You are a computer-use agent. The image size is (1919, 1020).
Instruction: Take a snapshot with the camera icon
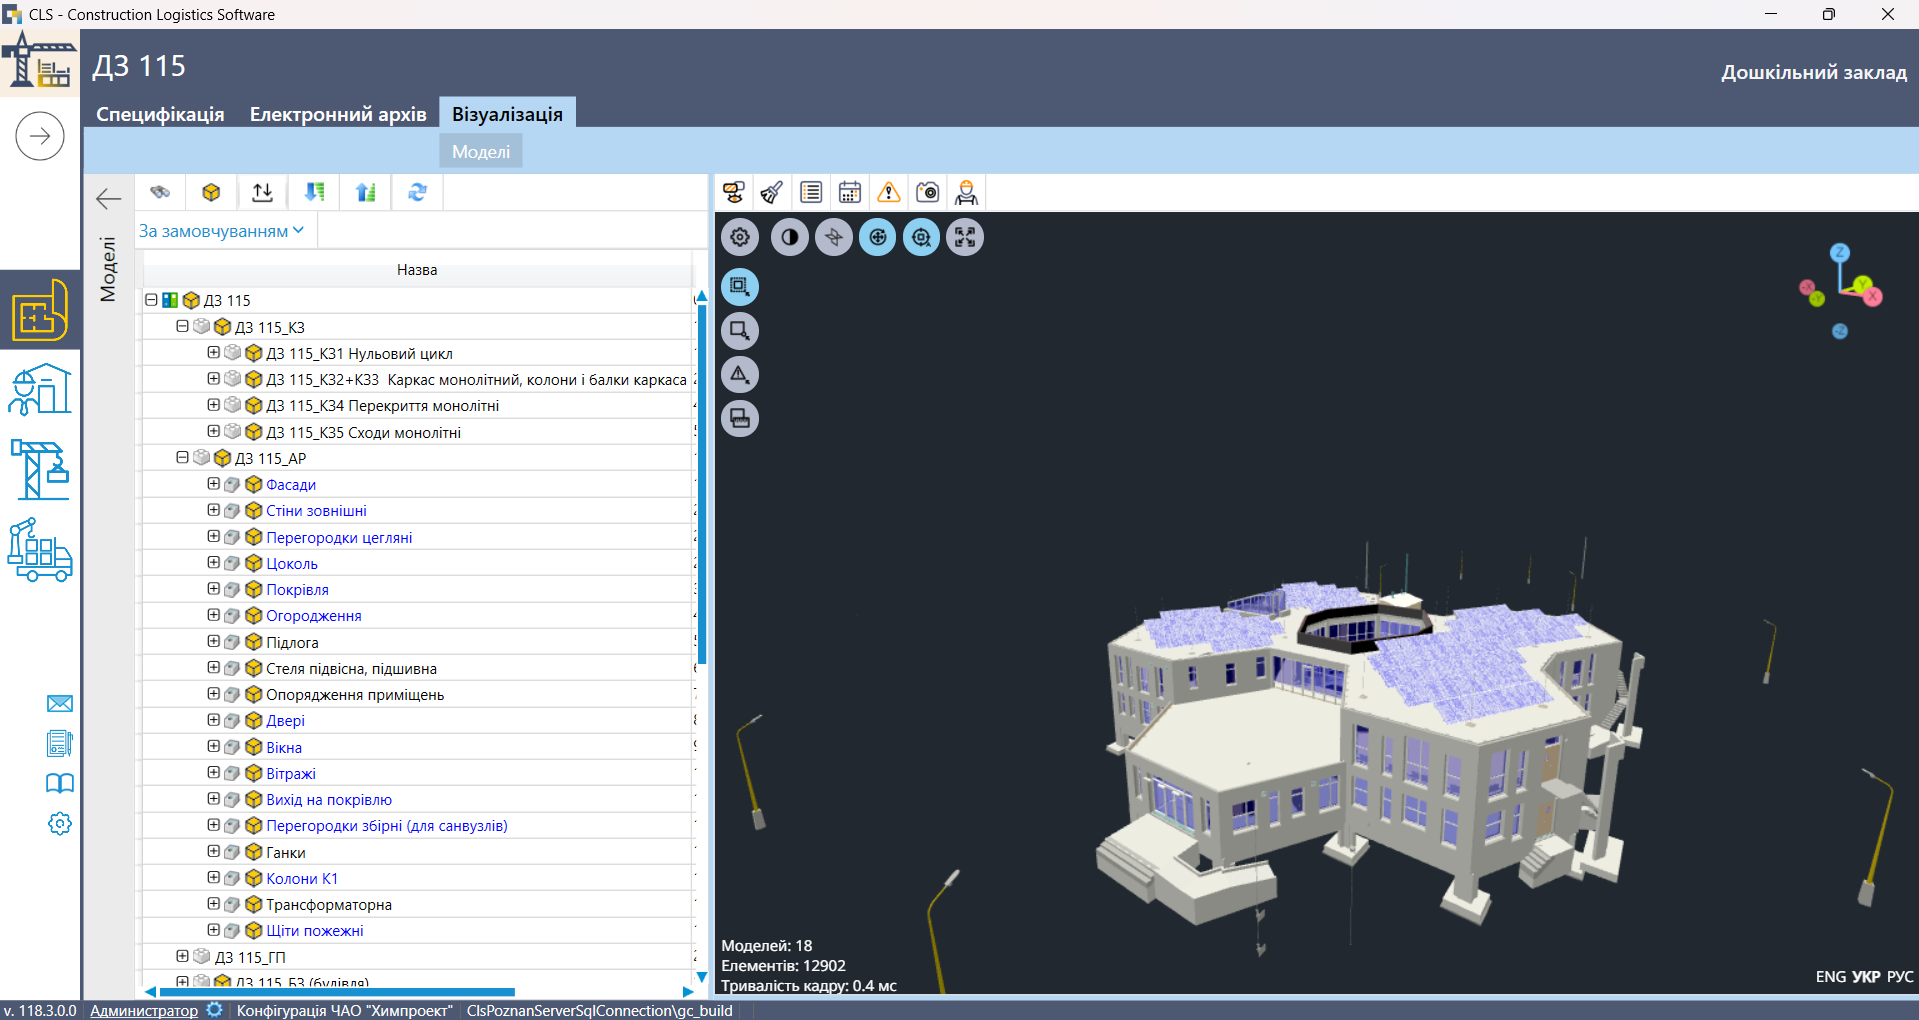927,192
